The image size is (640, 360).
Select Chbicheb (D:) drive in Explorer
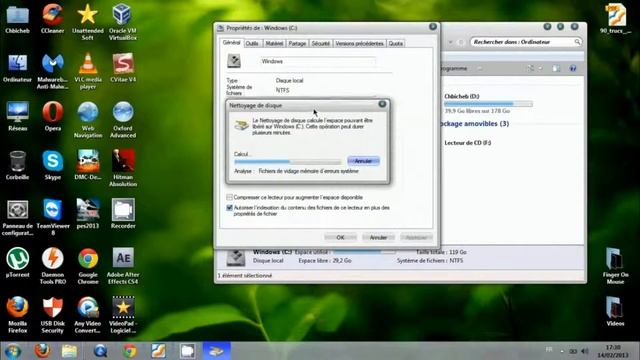click(488, 103)
